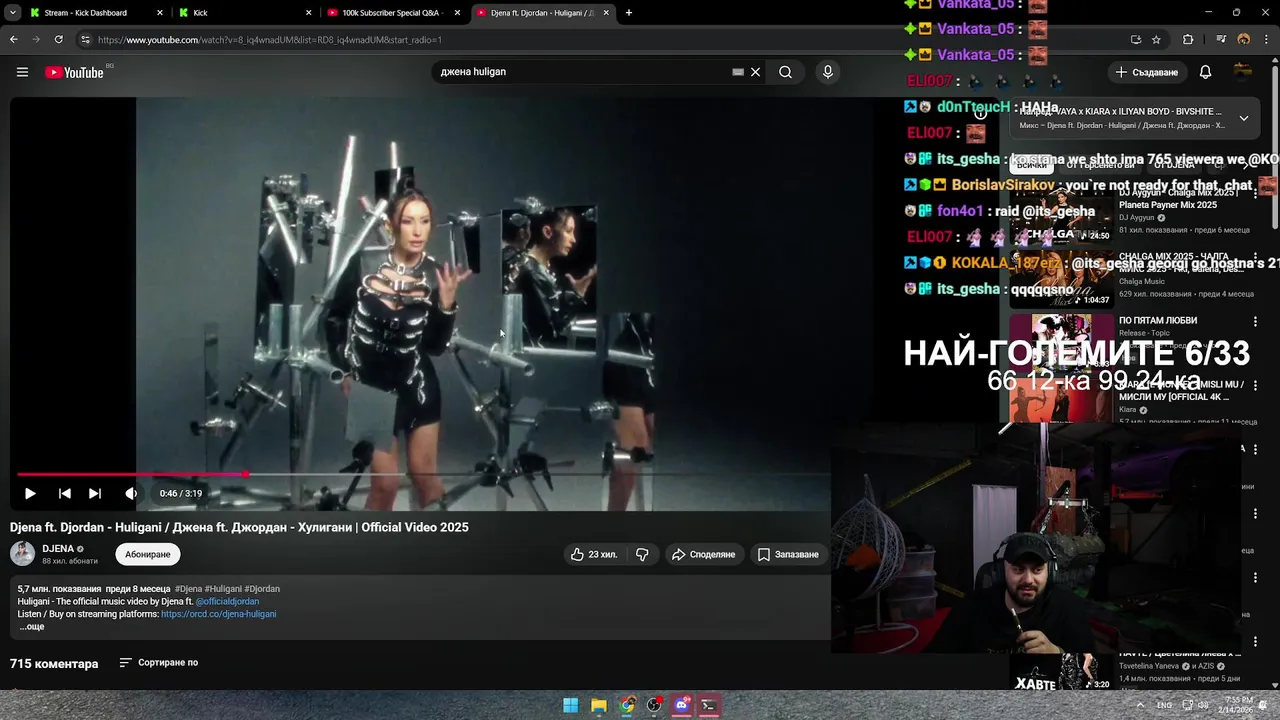Open browser media control icon
The width and height of the screenshot is (1280, 720).
1221,40
